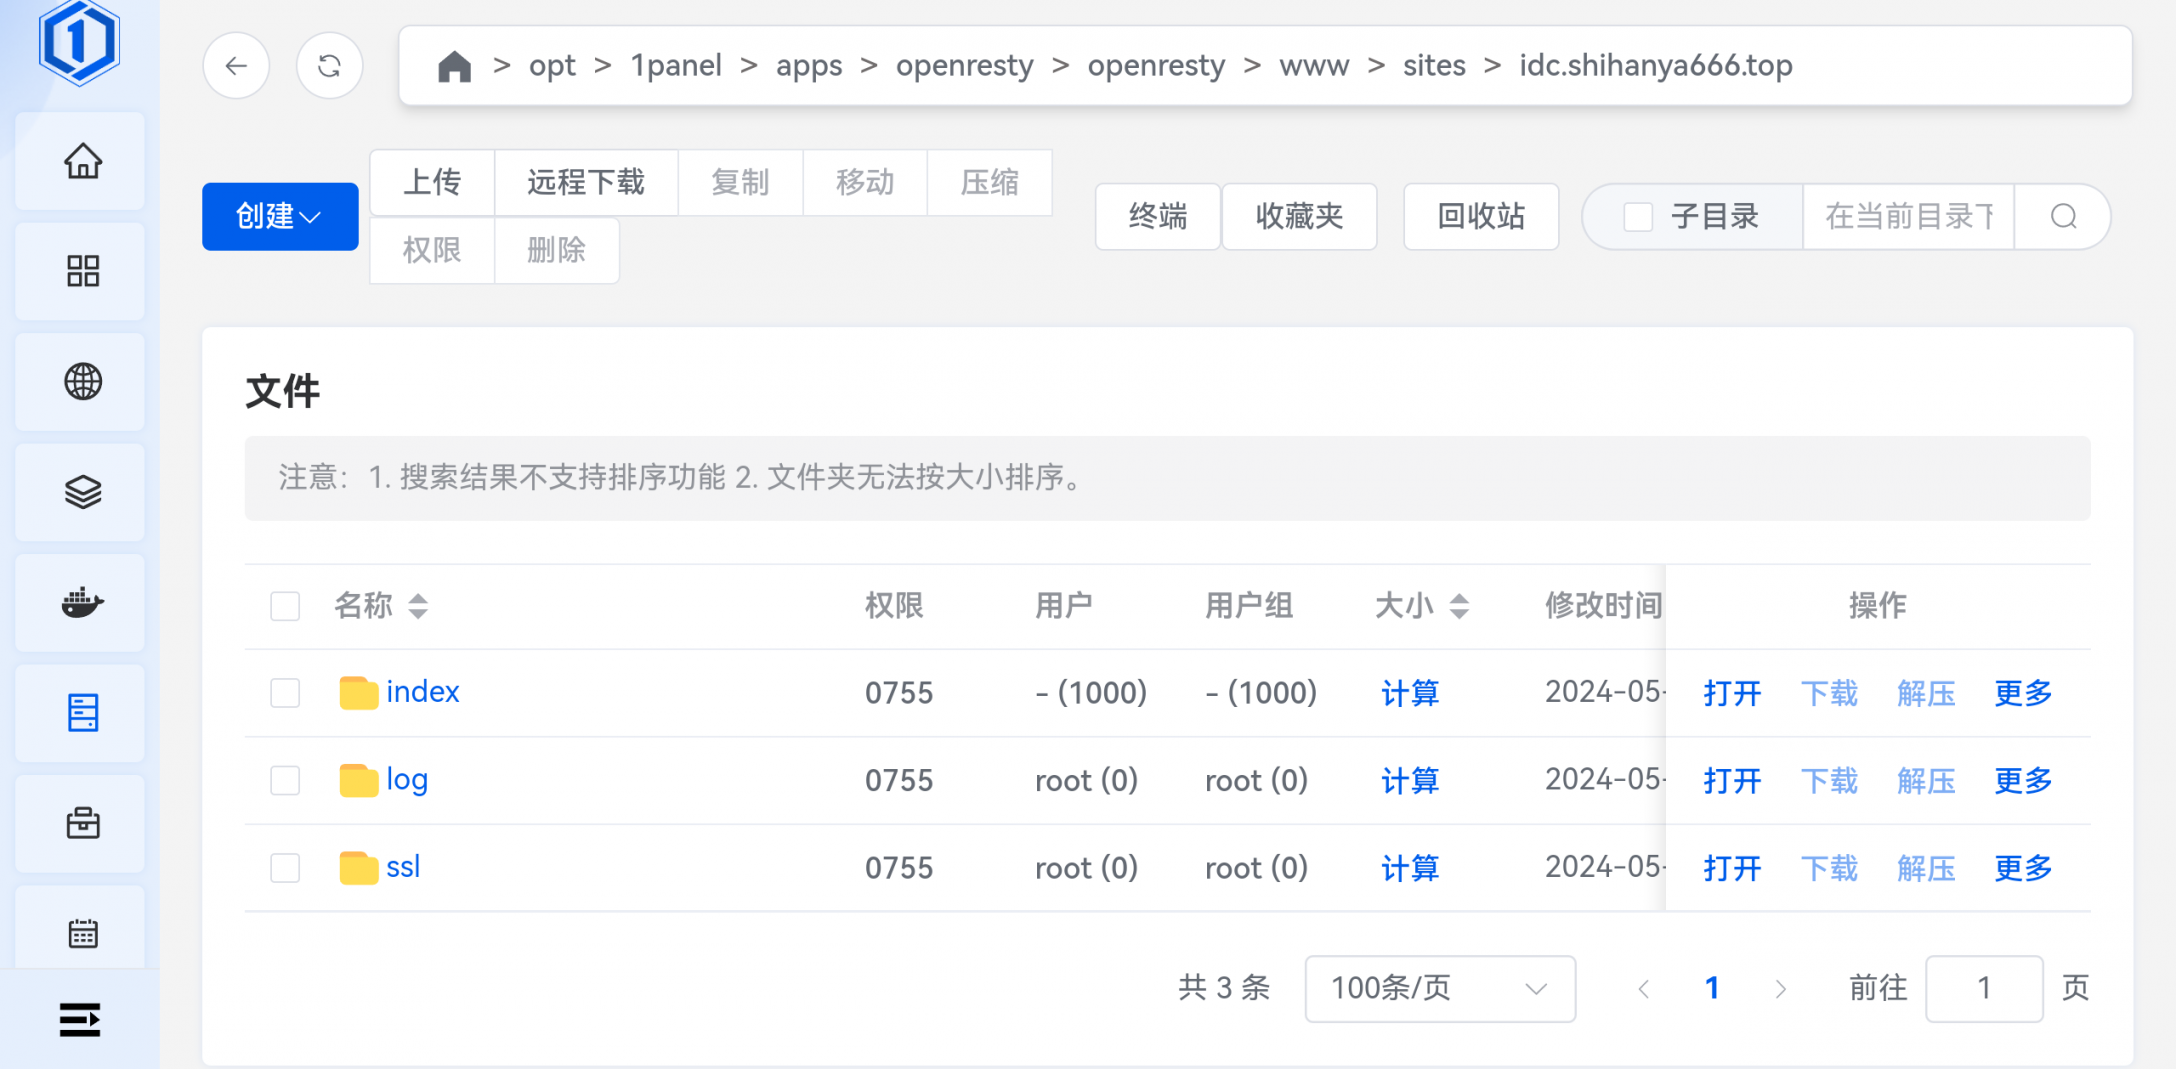Open the index folder name link
The width and height of the screenshot is (2176, 1069).
[x=423, y=692]
